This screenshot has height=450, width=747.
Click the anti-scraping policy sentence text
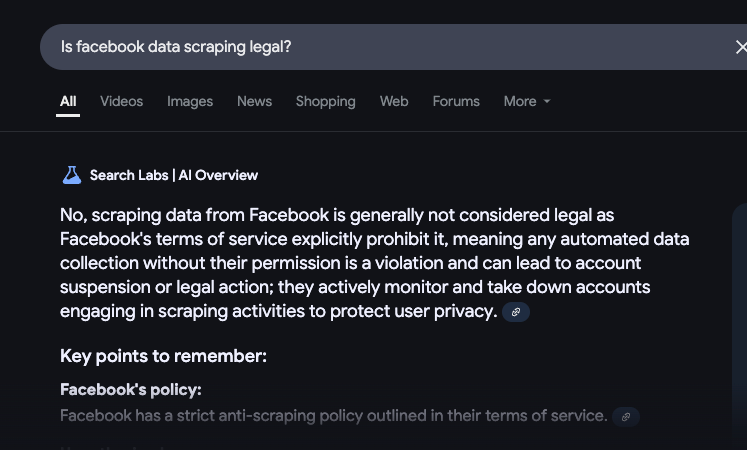click(x=333, y=416)
